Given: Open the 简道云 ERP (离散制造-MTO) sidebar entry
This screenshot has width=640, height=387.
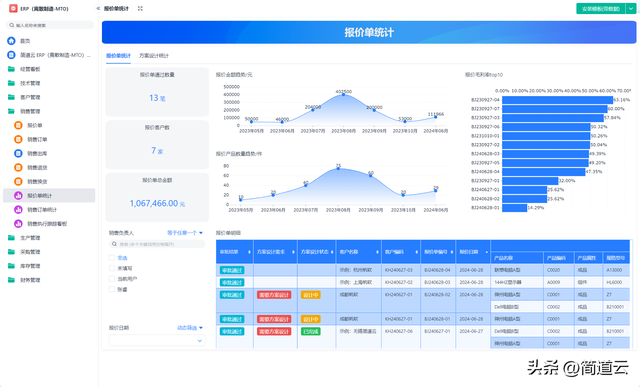Looking at the screenshot, I should (49, 55).
